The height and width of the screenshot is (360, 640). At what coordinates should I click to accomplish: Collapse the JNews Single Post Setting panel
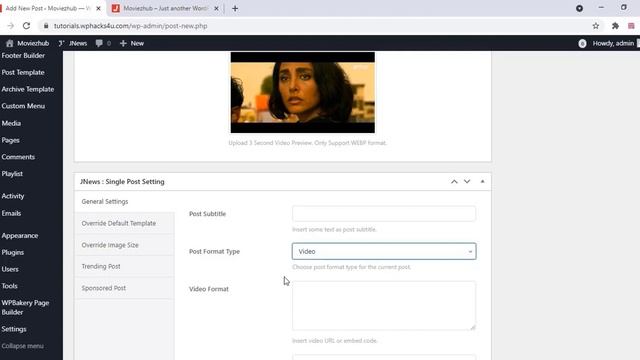click(482, 182)
